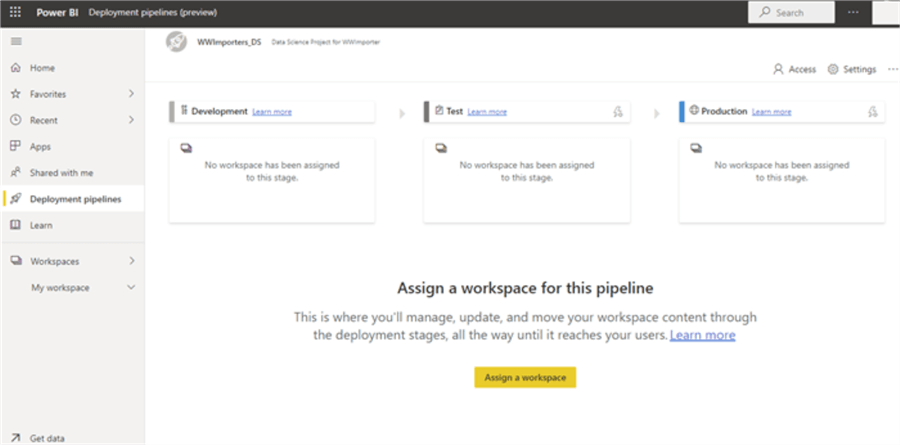The height and width of the screenshot is (445, 900).
Task: Open the top bar more options ellipsis
Action: point(853,13)
